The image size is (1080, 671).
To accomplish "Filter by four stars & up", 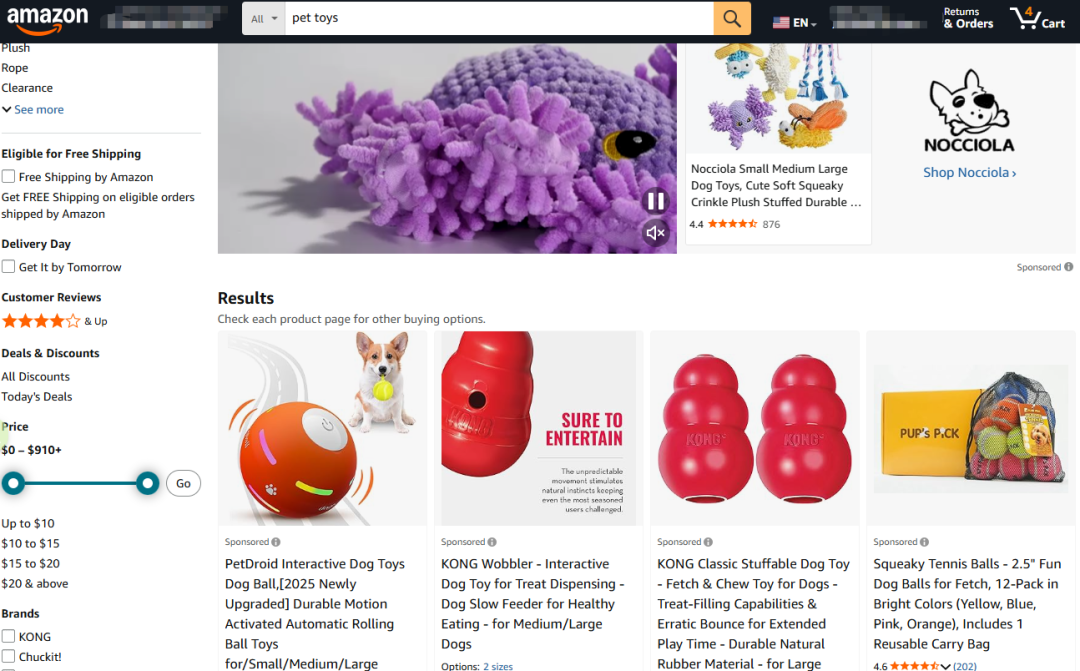I will (54, 321).
